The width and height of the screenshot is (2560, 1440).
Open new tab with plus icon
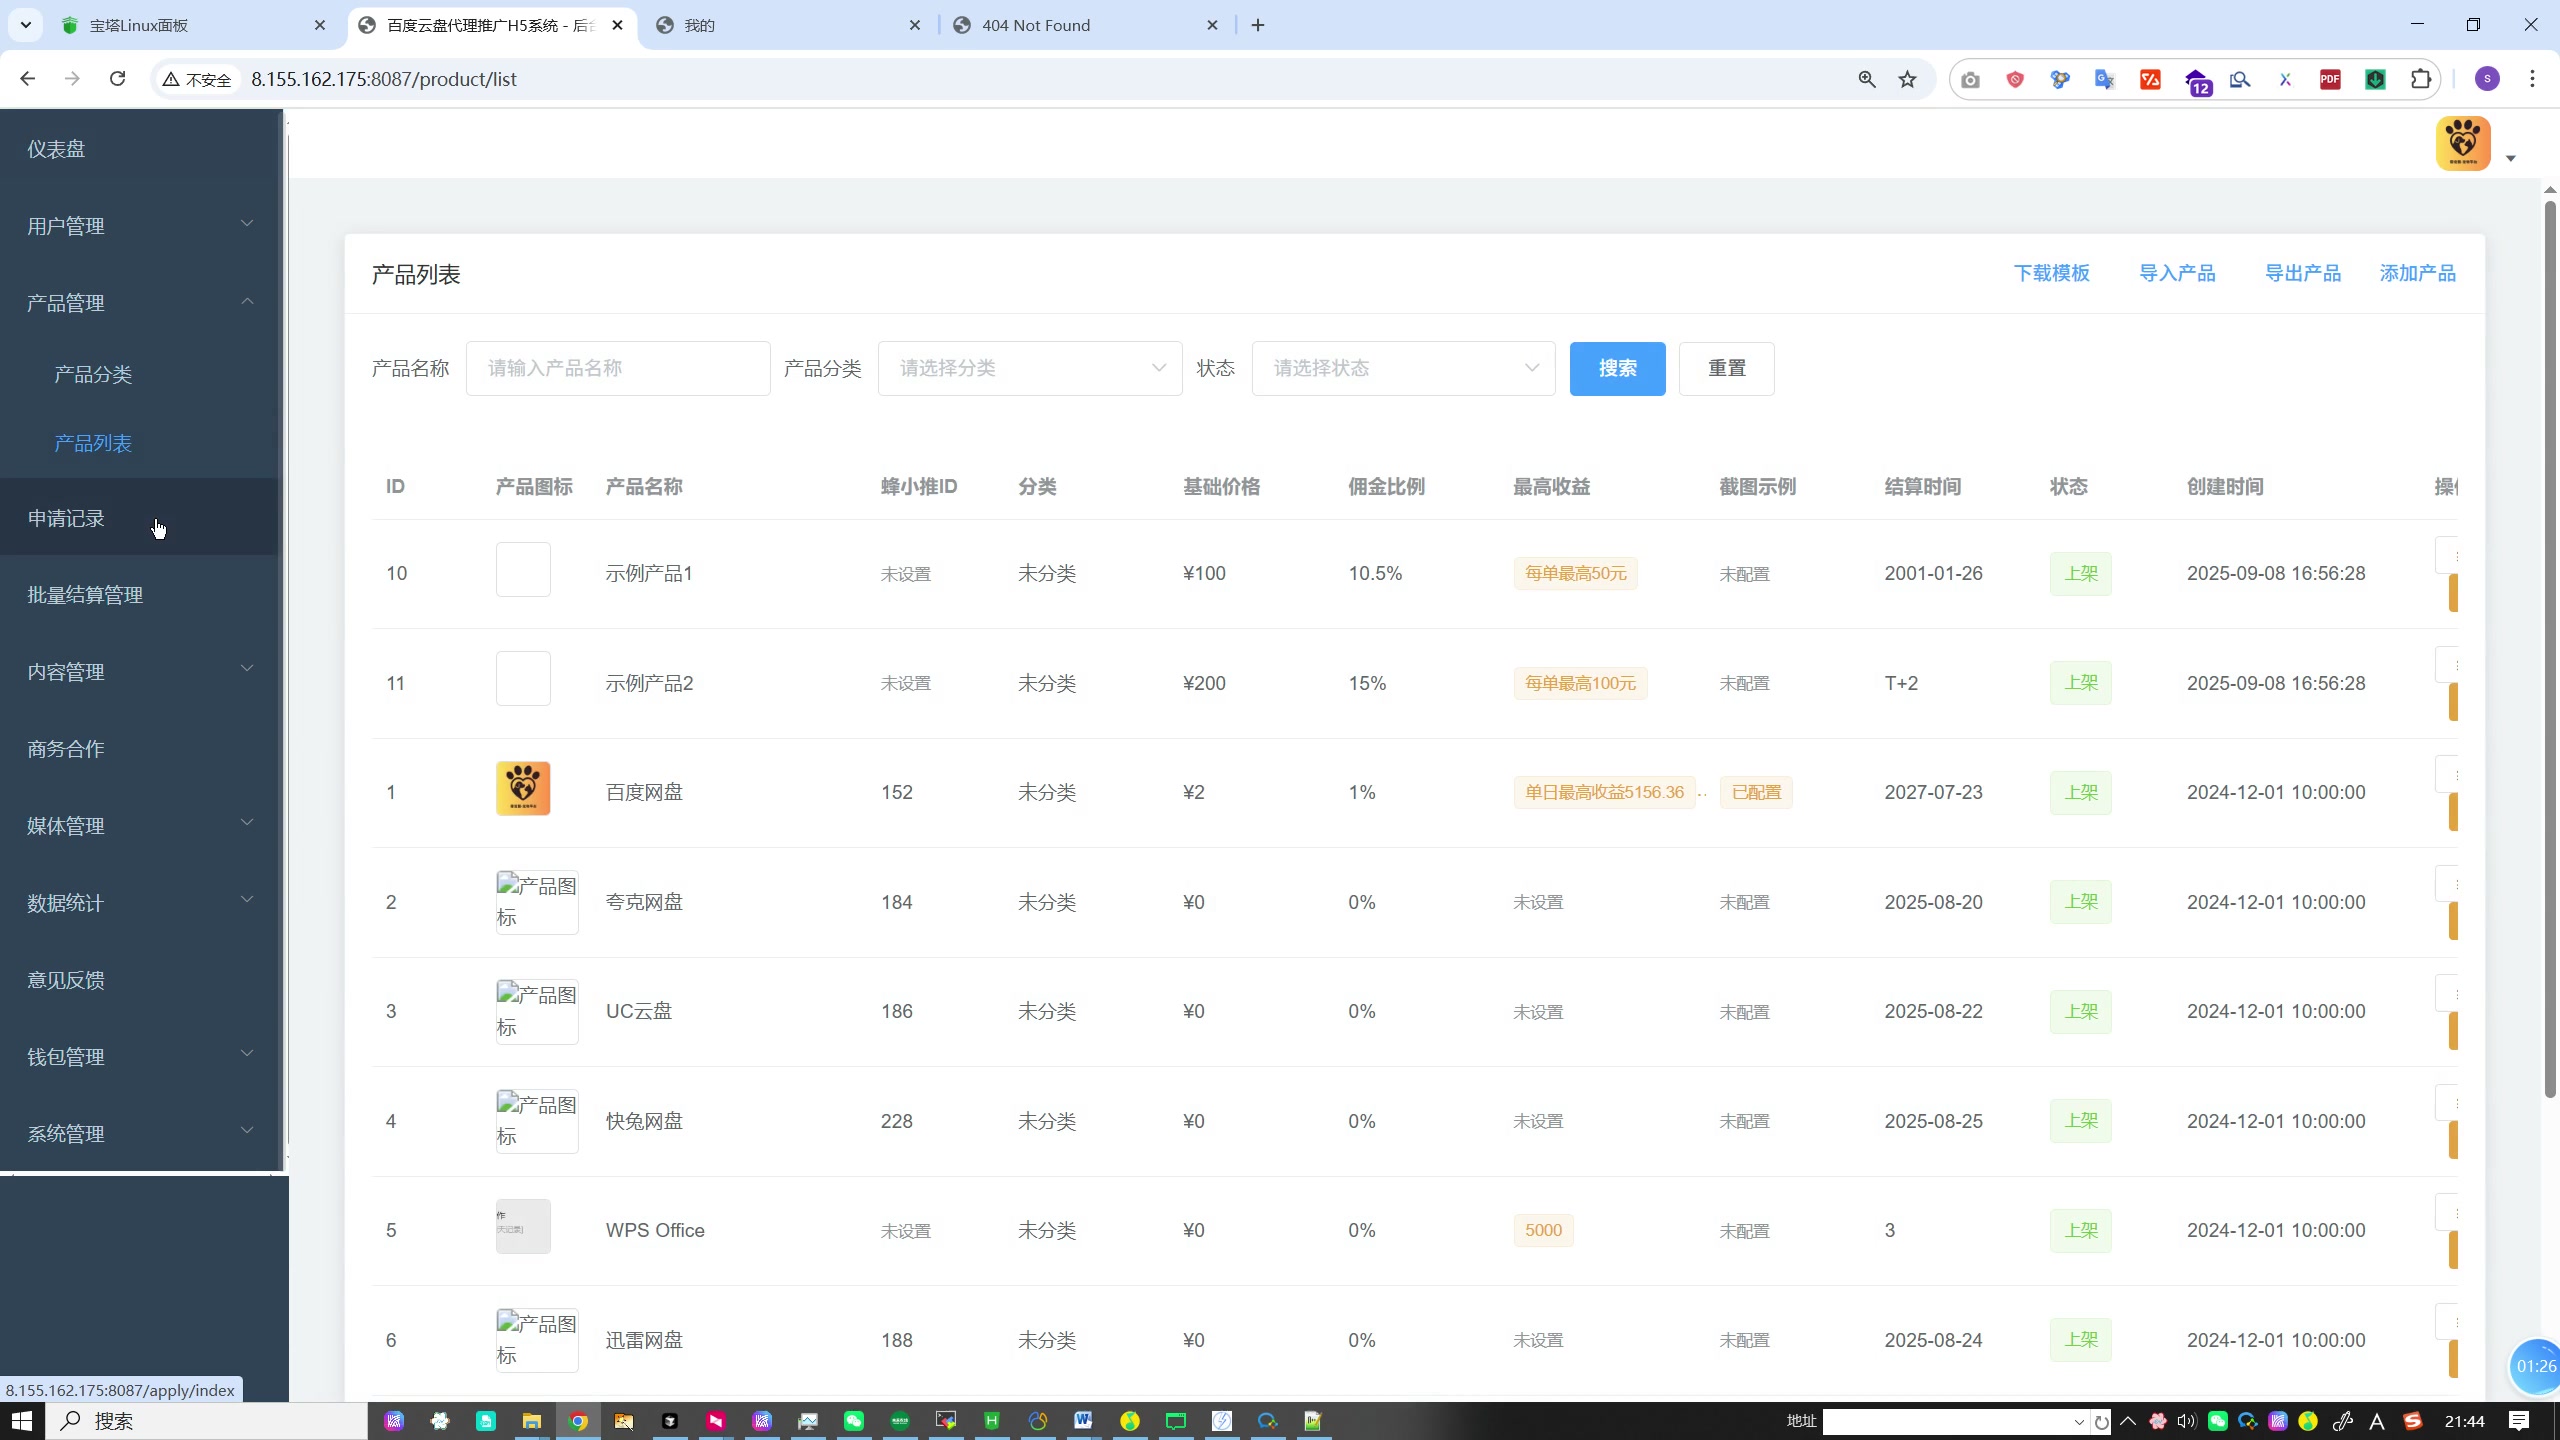[1258, 25]
